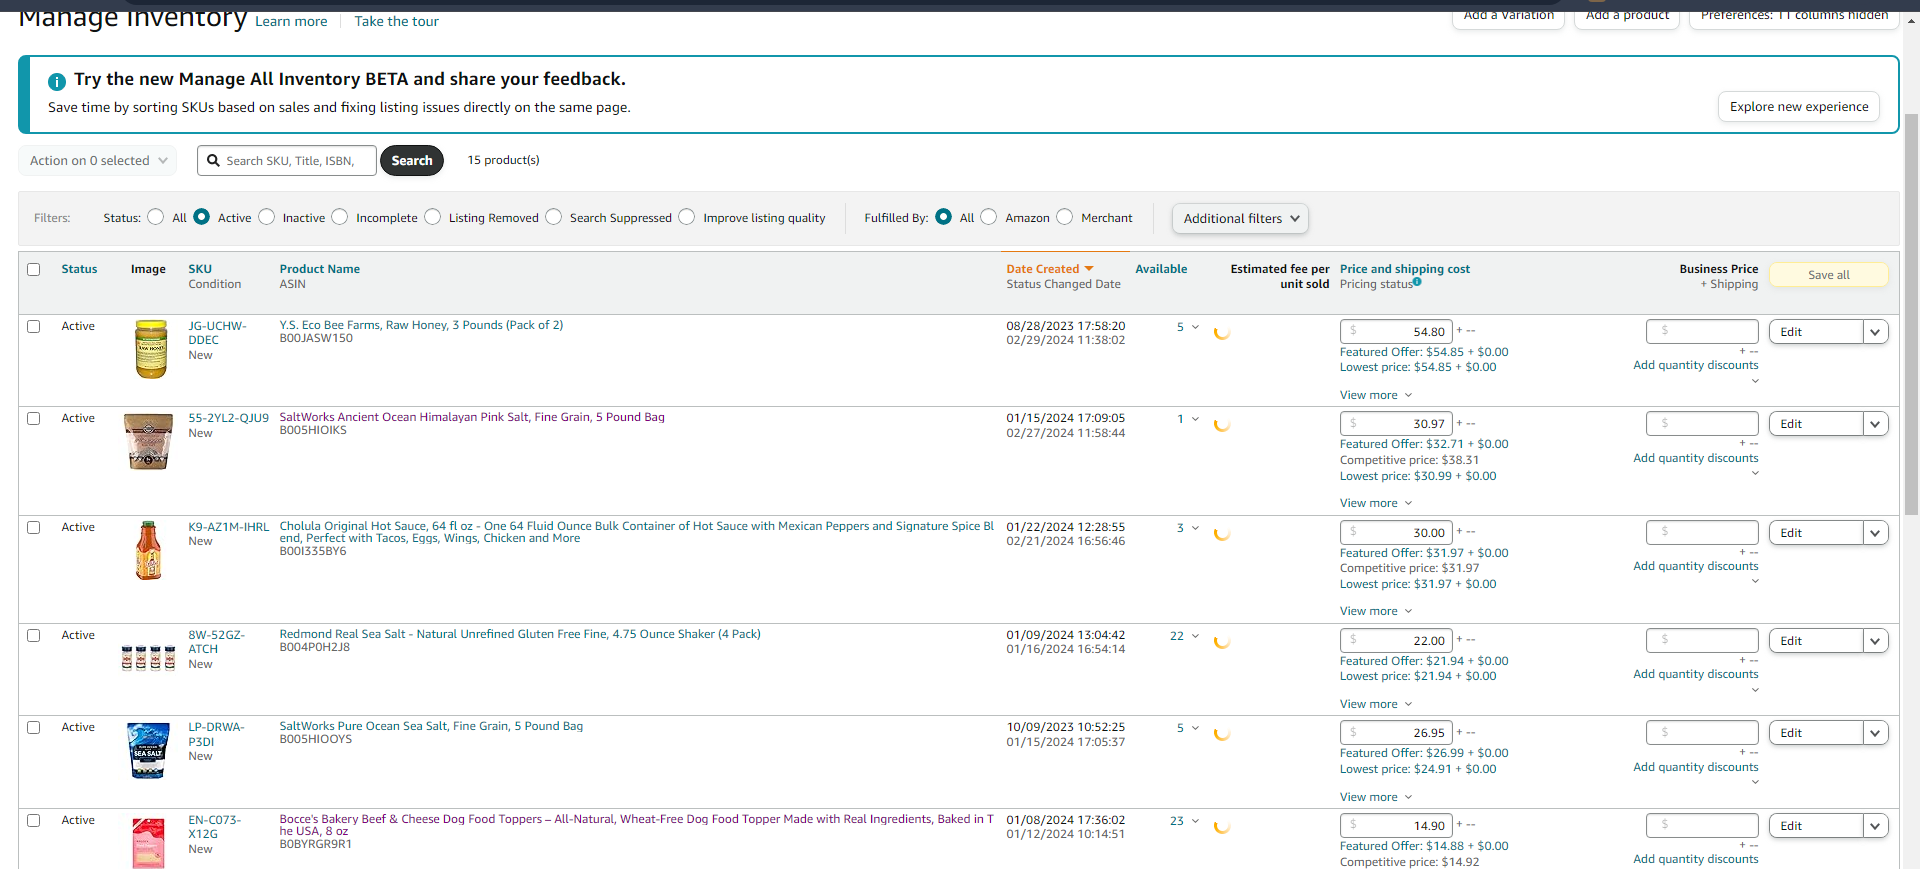Click the Save all button

coord(1829,275)
